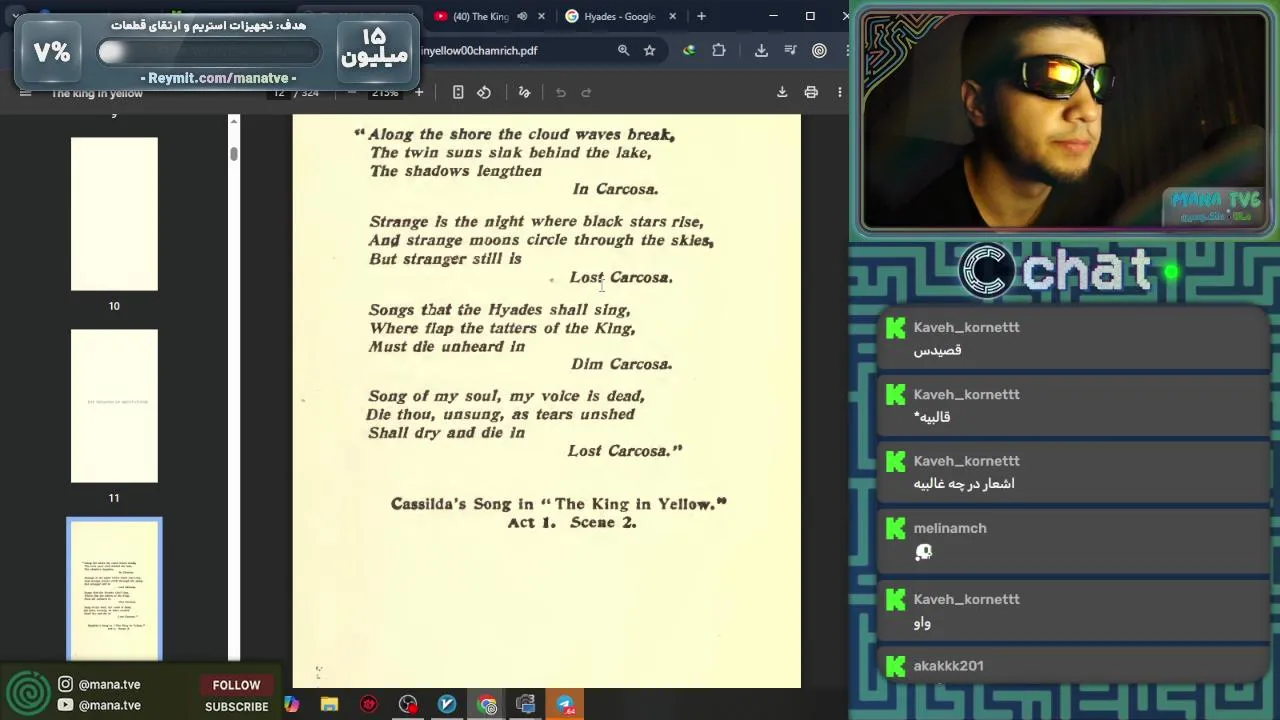Viewport: 1280px width, 720px height.
Task: Click "Song of my soul, my voice is dead,"
Action: [506, 396]
